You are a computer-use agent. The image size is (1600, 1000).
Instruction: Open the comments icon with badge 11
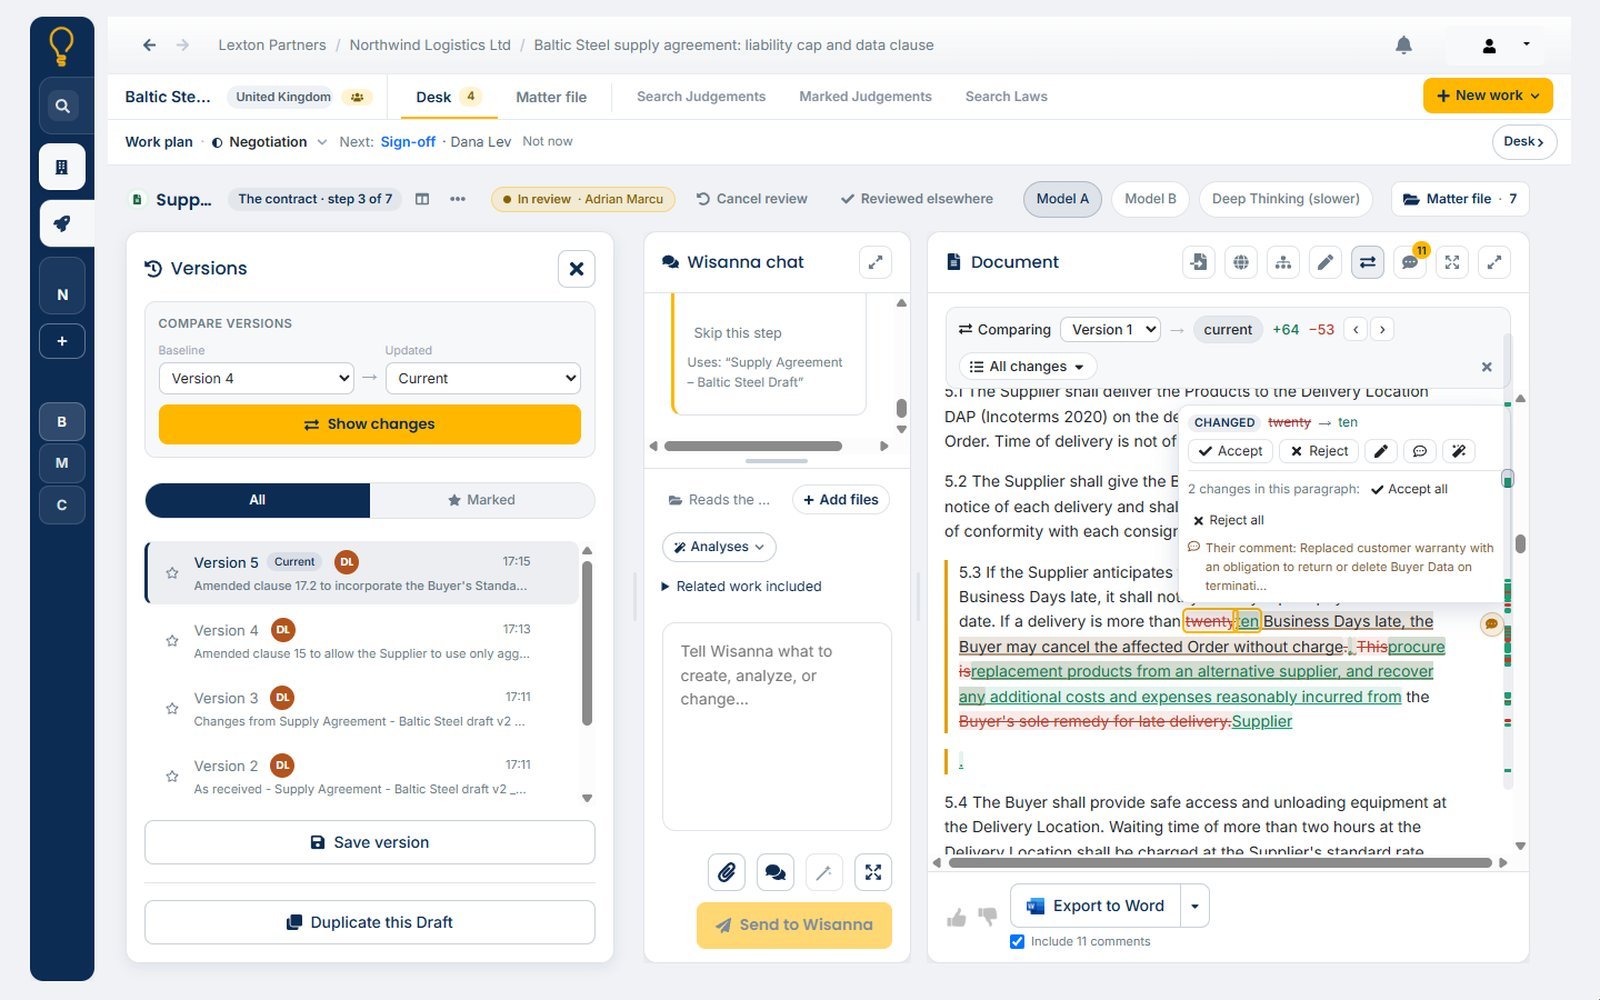click(1410, 262)
